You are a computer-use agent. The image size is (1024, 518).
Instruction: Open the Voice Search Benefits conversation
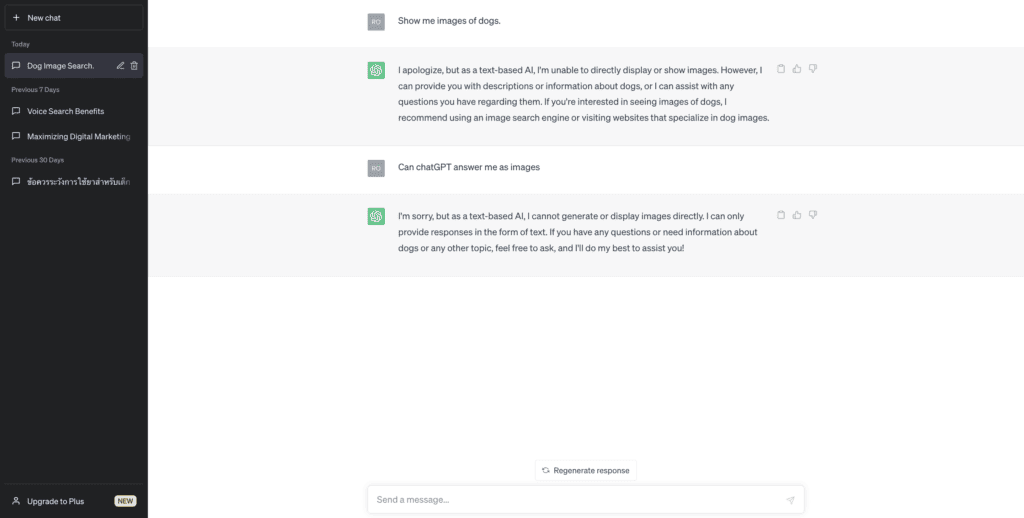[x=73, y=111]
